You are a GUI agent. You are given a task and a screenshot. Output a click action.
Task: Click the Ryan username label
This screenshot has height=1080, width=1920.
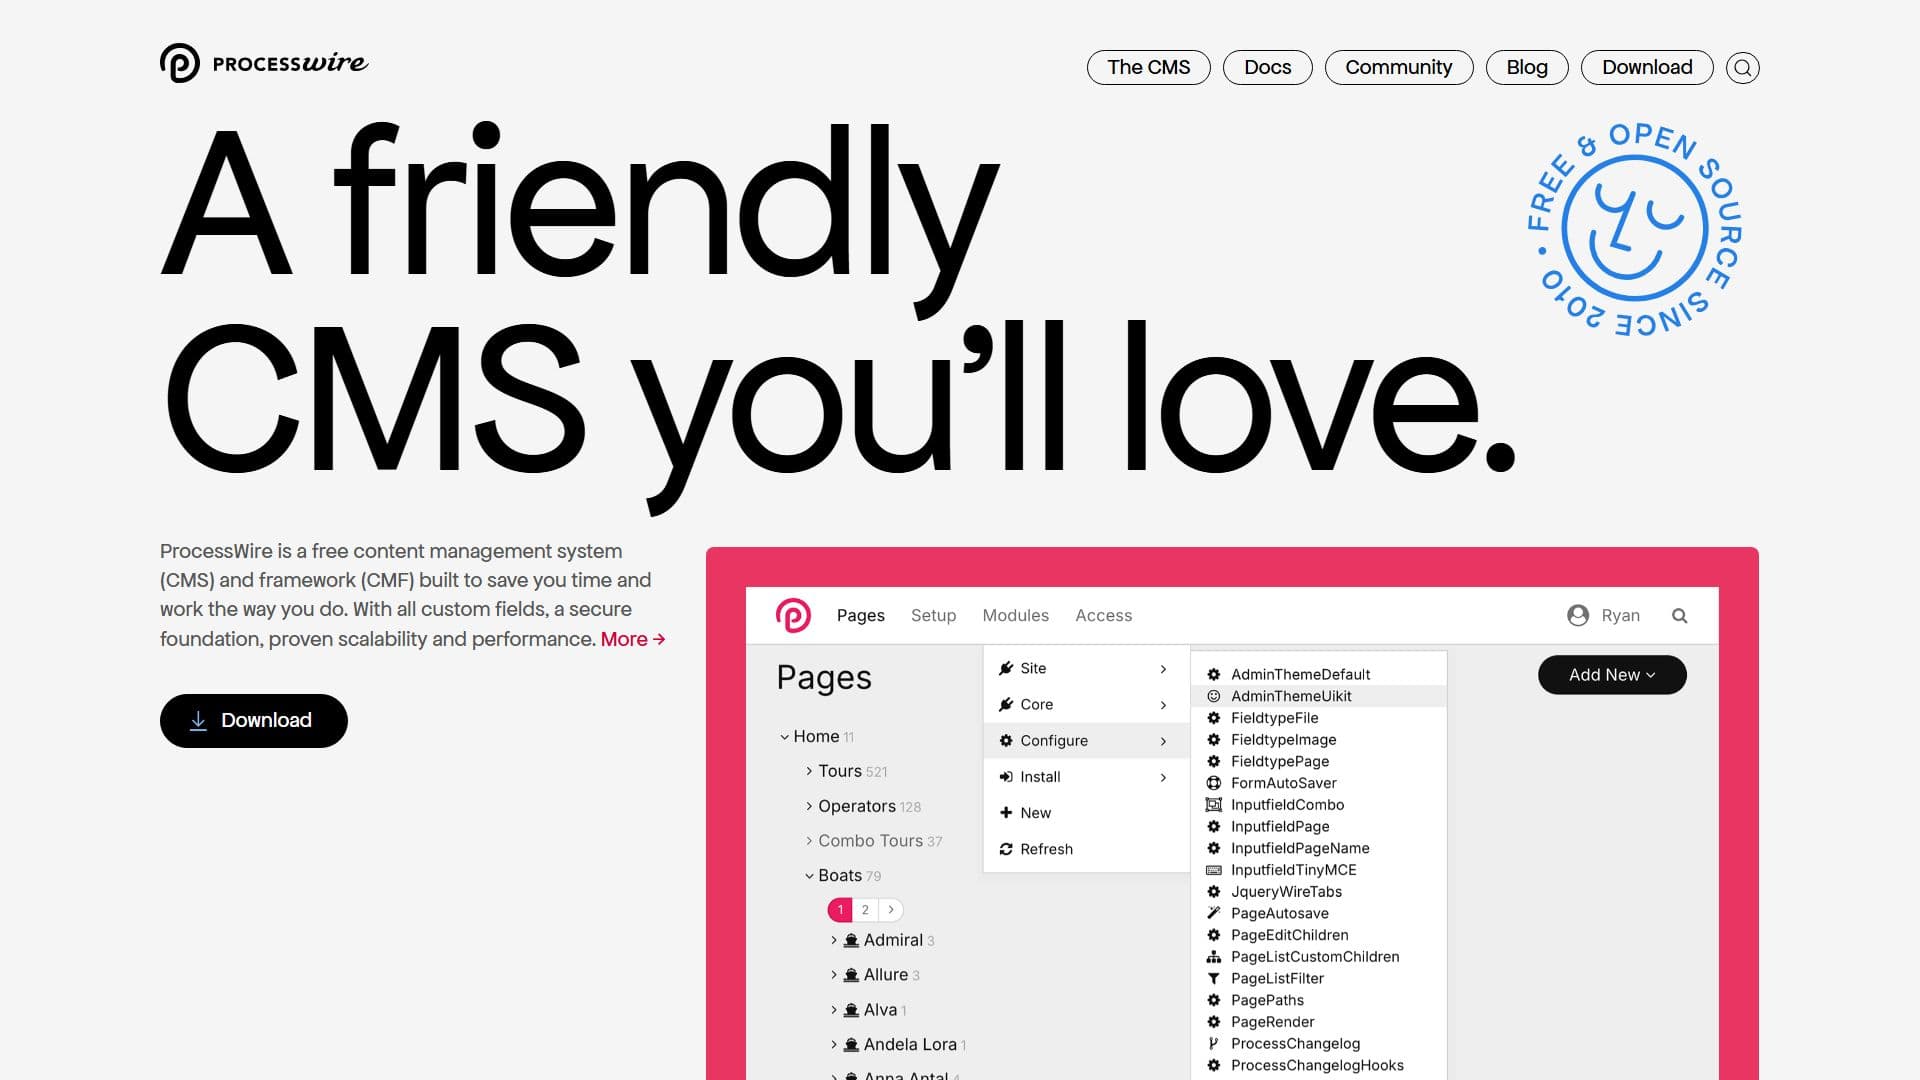(1620, 615)
